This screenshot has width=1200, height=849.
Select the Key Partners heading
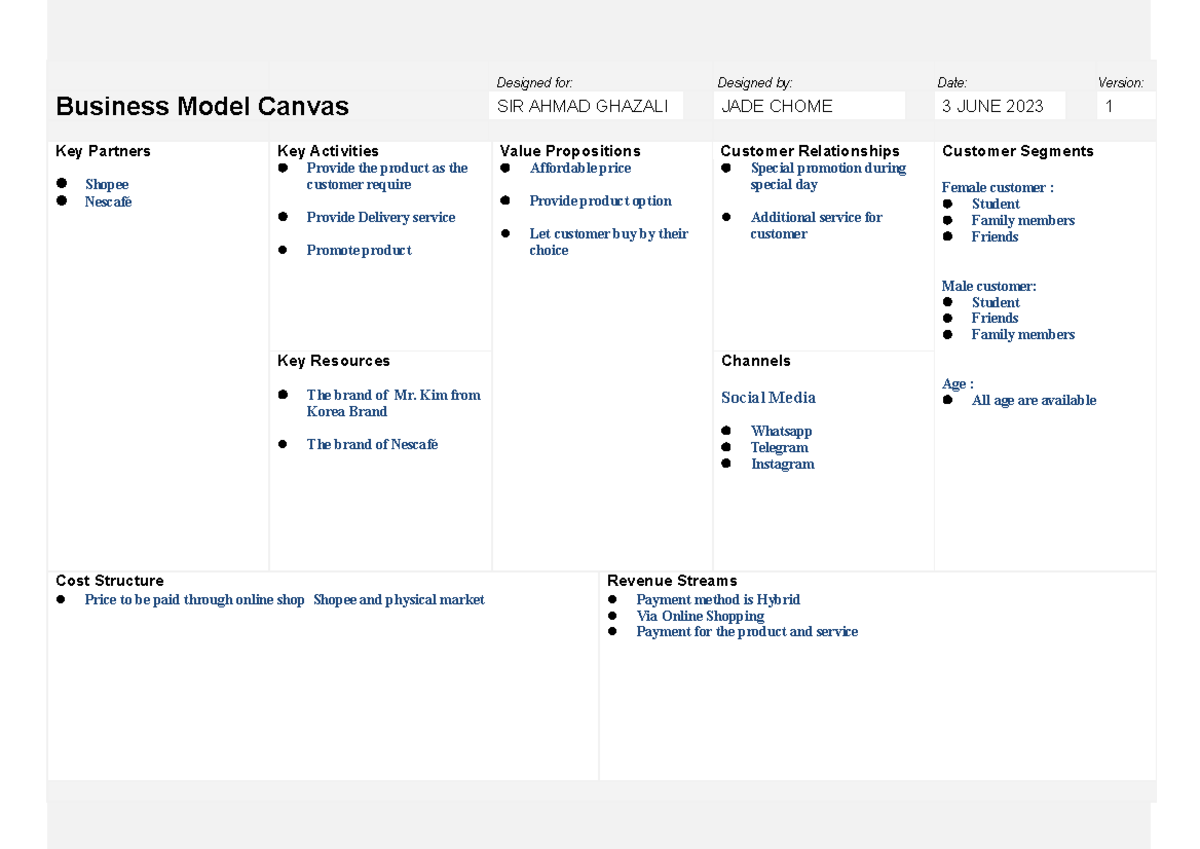pyautogui.click(x=103, y=151)
